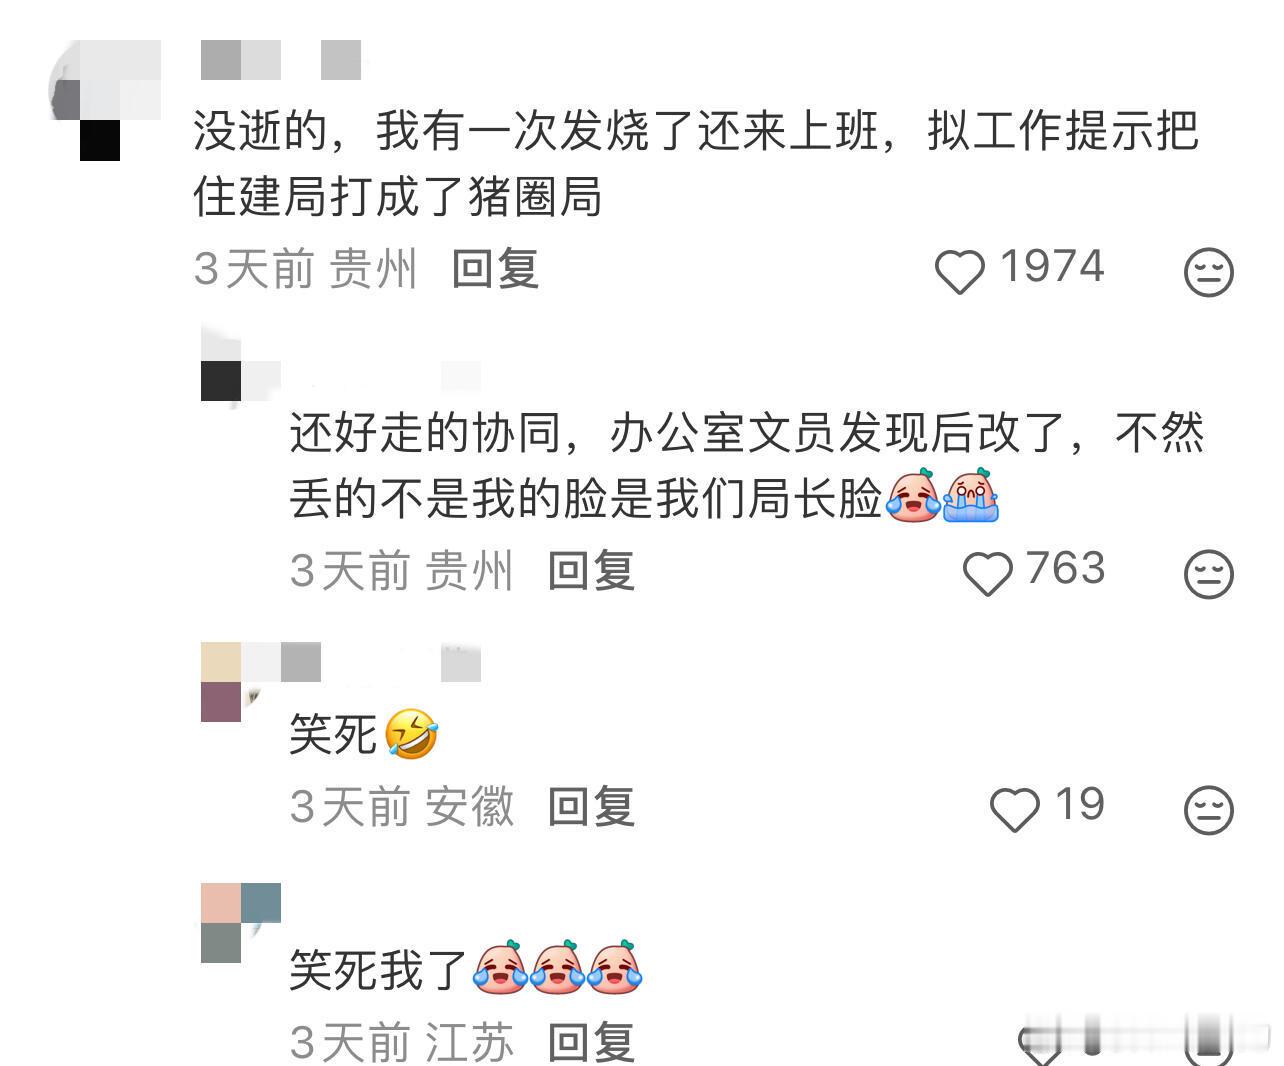The image size is (1284, 1066).
Task: Open avatar of 笑死 commenter from 安徽
Action: (x=241, y=682)
